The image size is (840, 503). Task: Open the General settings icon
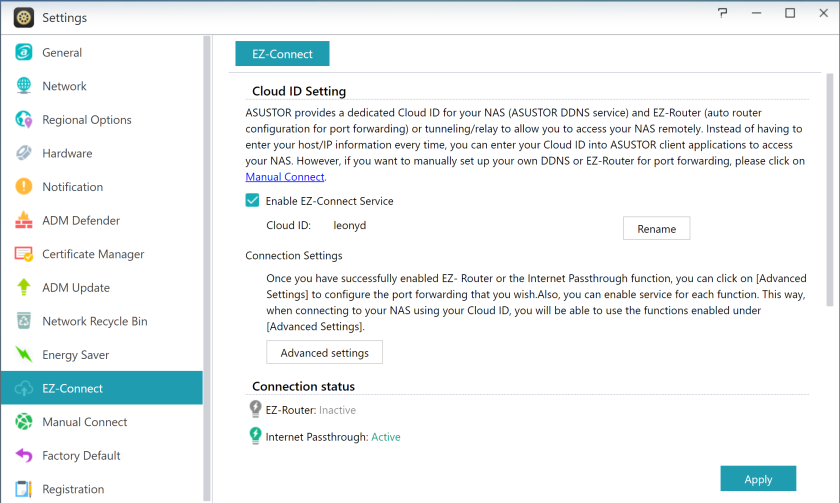pyautogui.click(x=24, y=52)
